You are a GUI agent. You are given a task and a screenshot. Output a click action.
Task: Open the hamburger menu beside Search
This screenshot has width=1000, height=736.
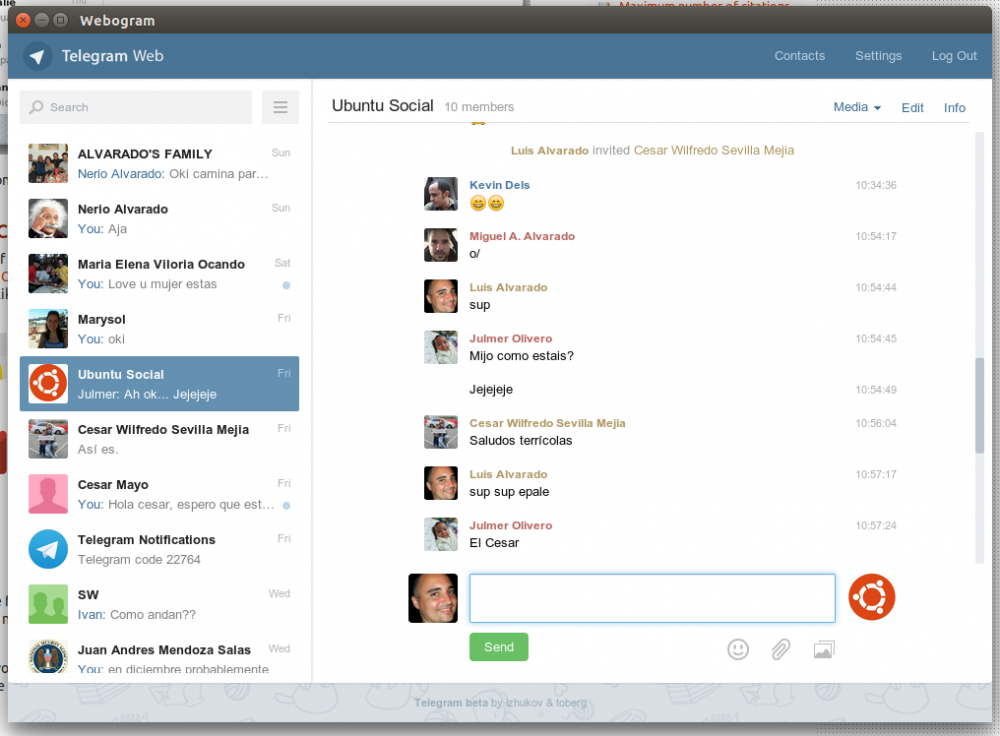point(280,107)
